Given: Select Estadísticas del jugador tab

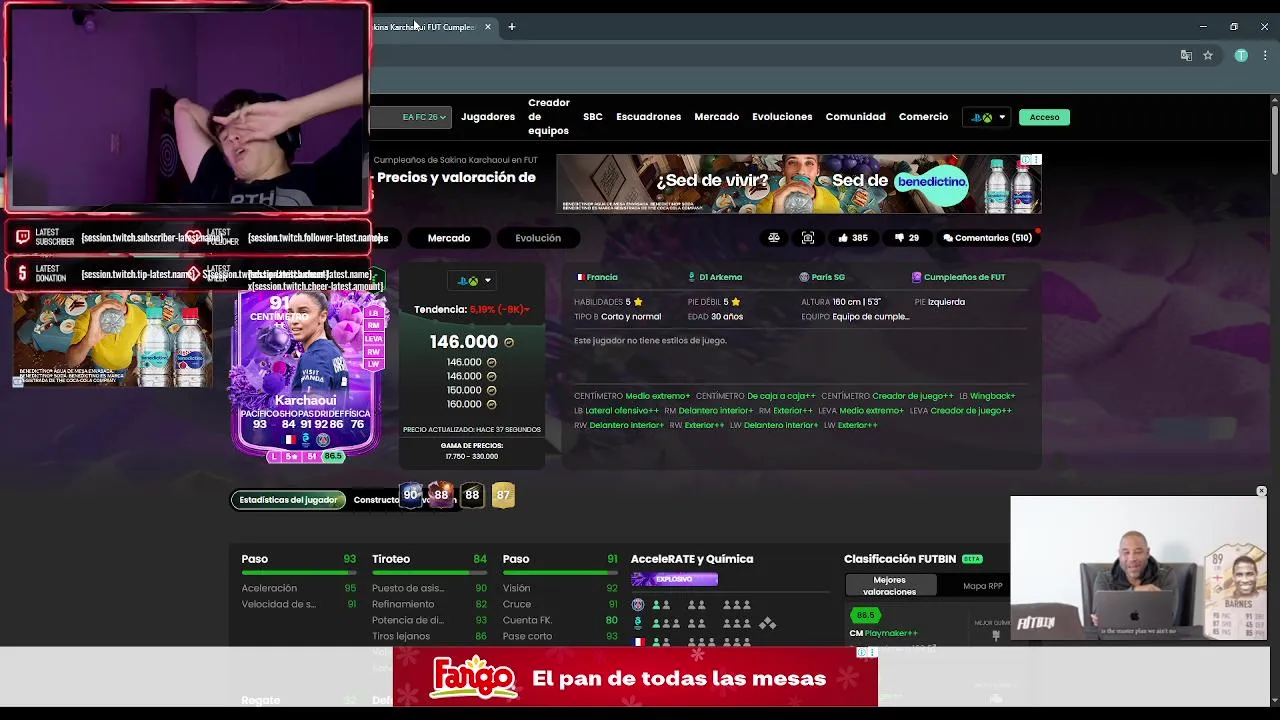Looking at the screenshot, I should [288, 500].
